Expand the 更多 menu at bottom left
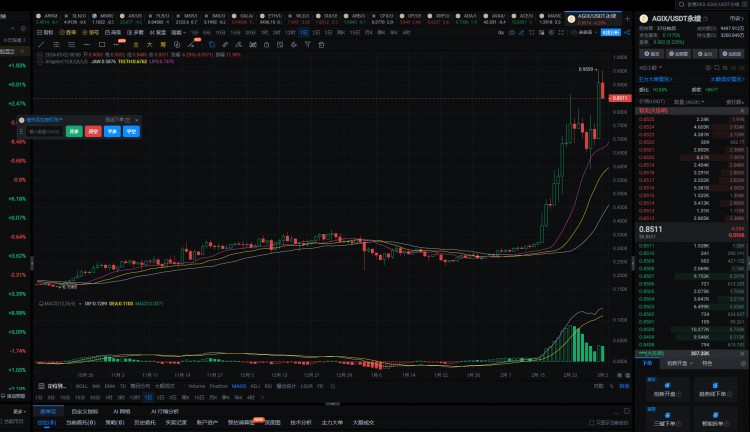The image size is (750, 432). [x=19, y=411]
